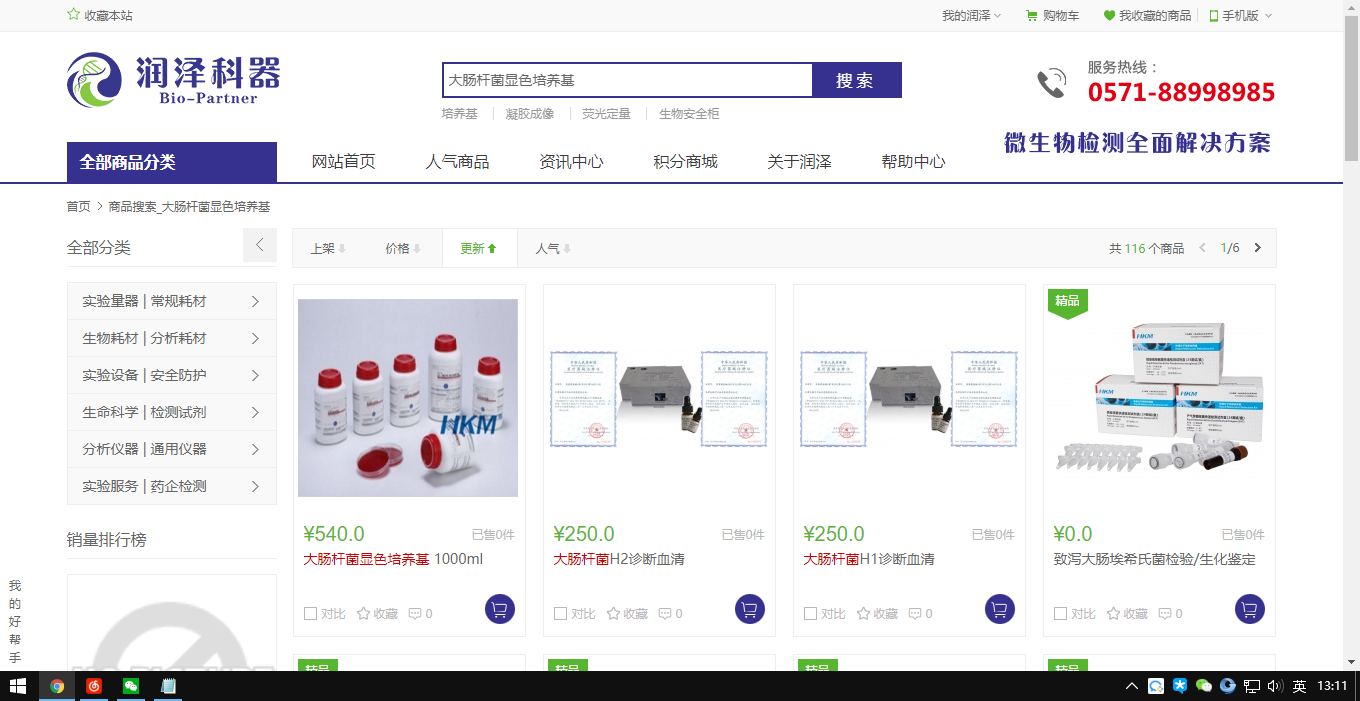Expand 生命科学 | 检测试剂 category

click(x=172, y=412)
